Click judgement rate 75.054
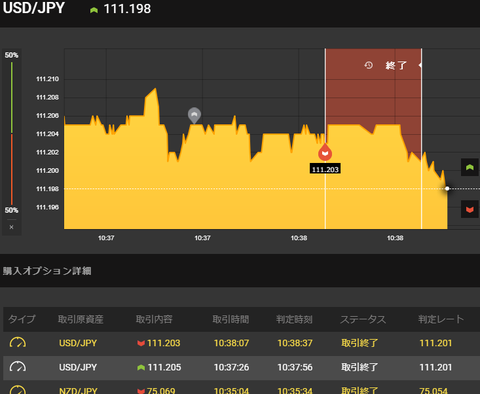The height and width of the screenshot is (394, 480). pos(433,390)
